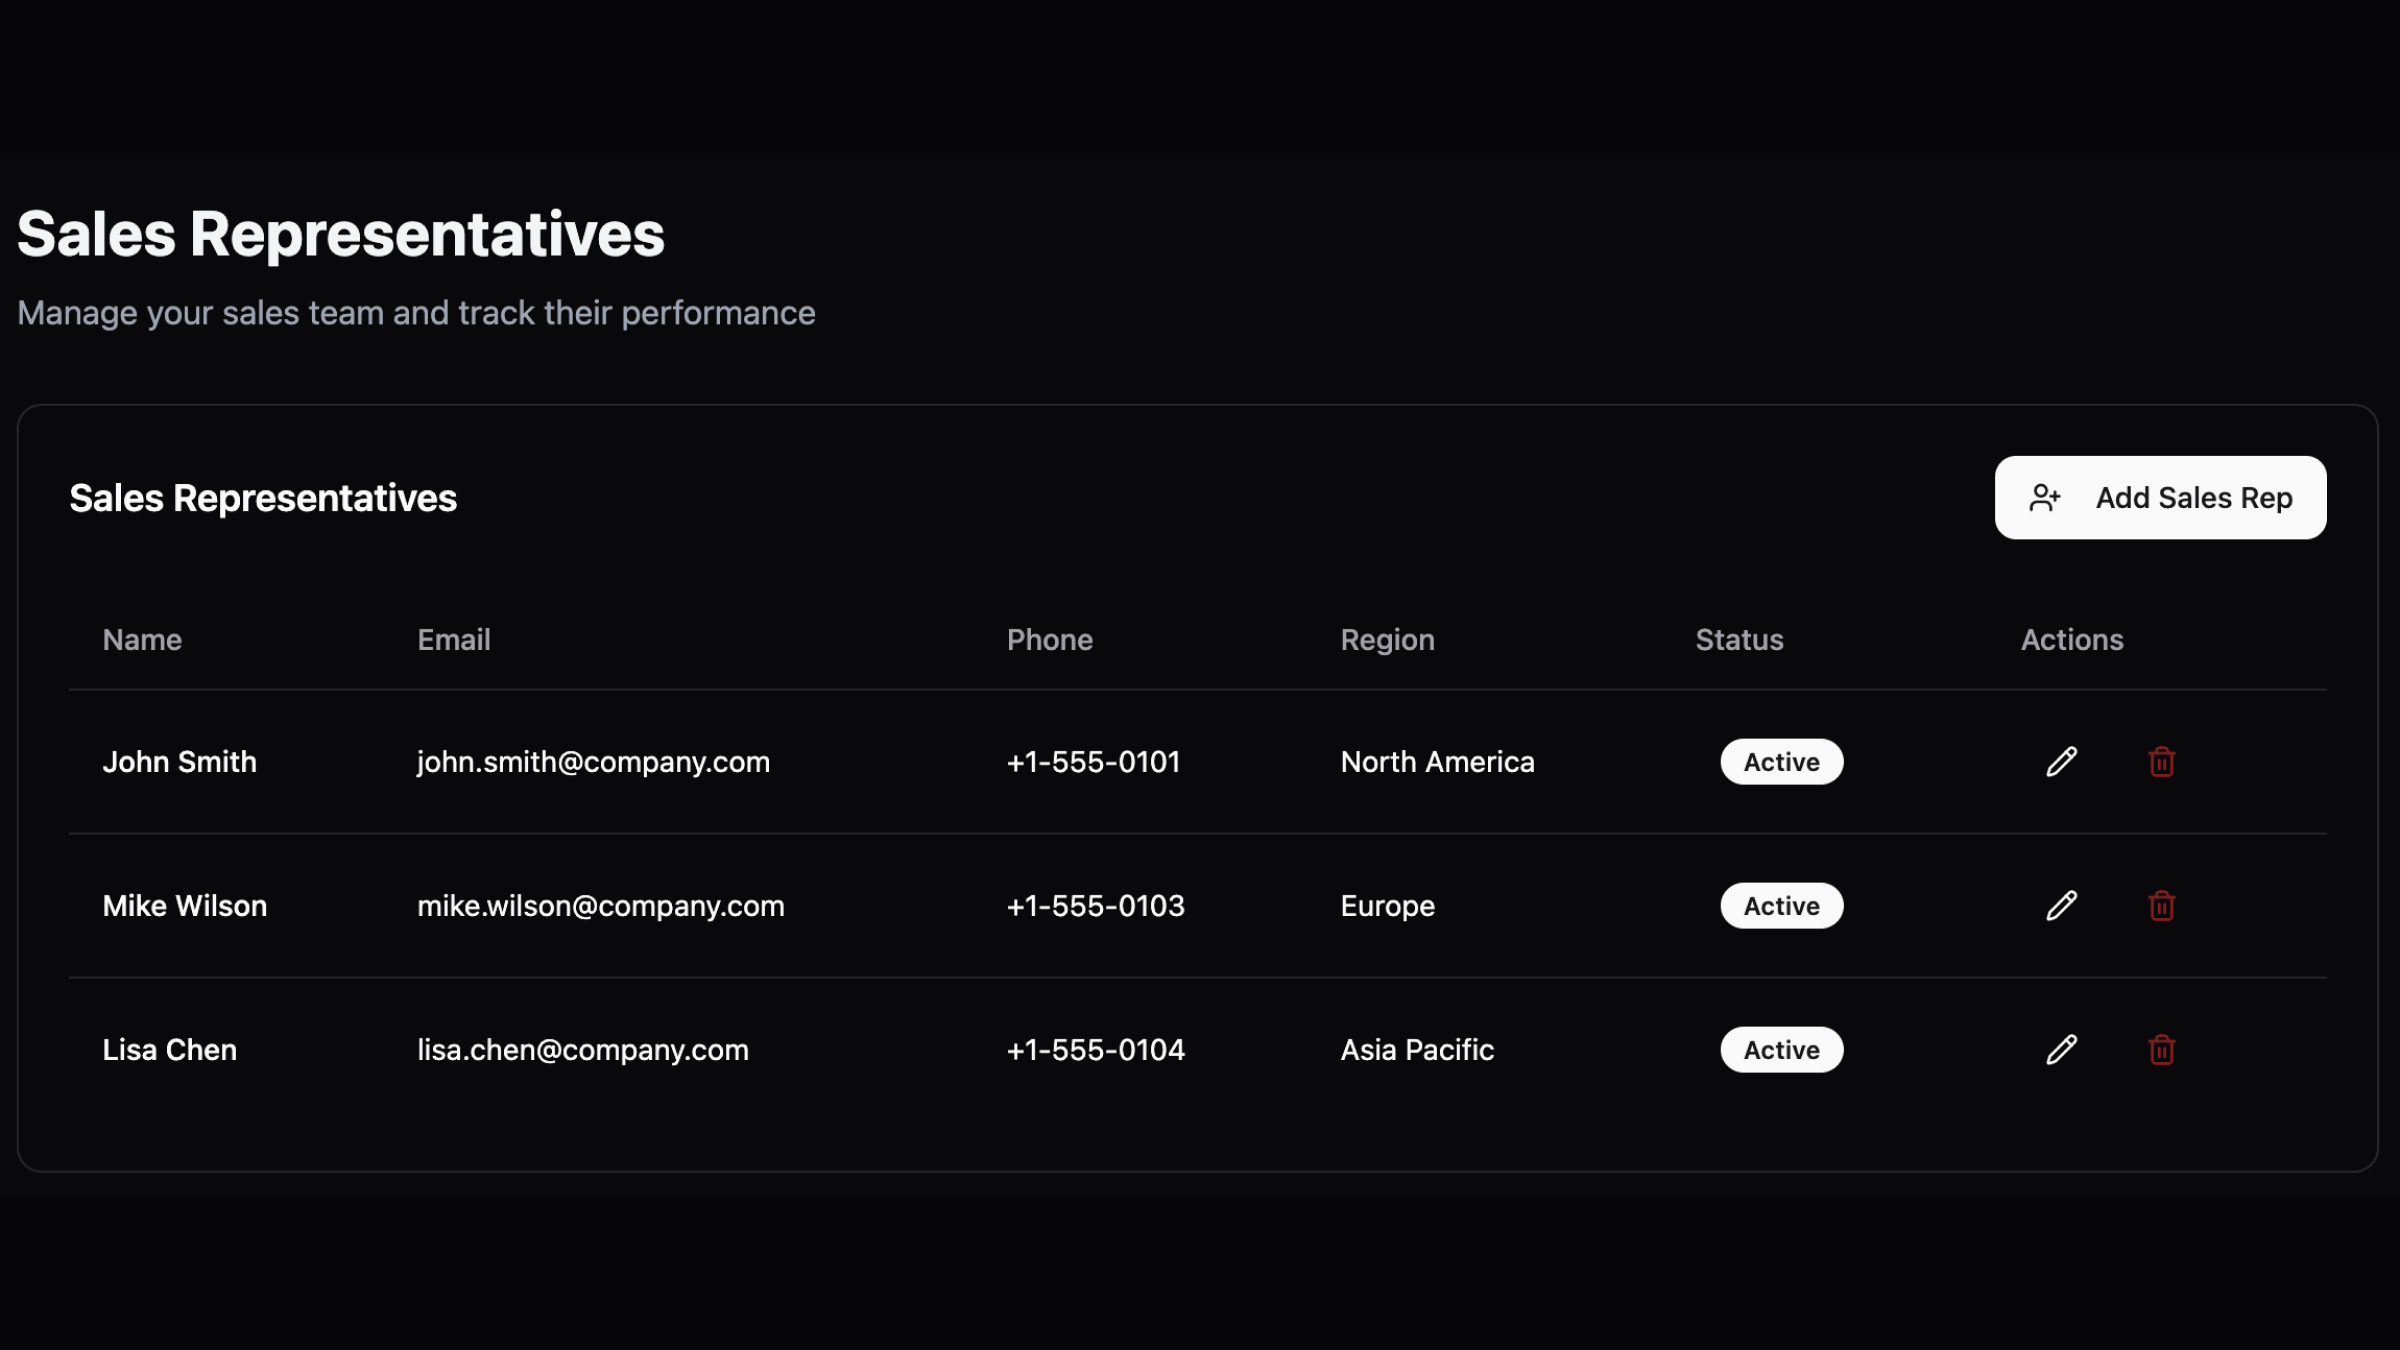Click phone number +1-555-0103
The image size is (2400, 1350).
coord(1095,906)
